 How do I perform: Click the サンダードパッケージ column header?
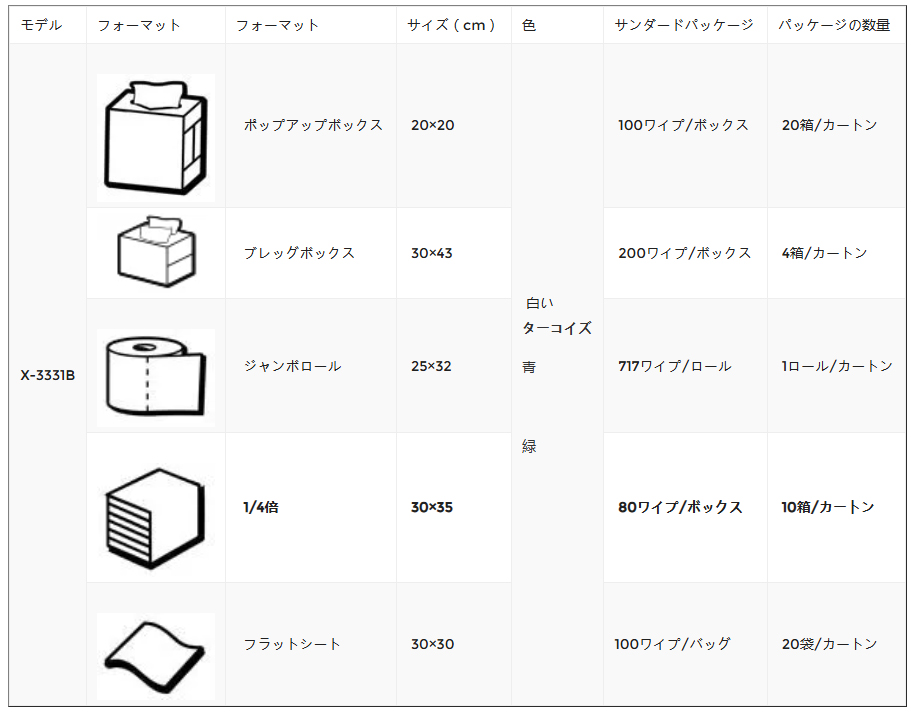(x=684, y=25)
